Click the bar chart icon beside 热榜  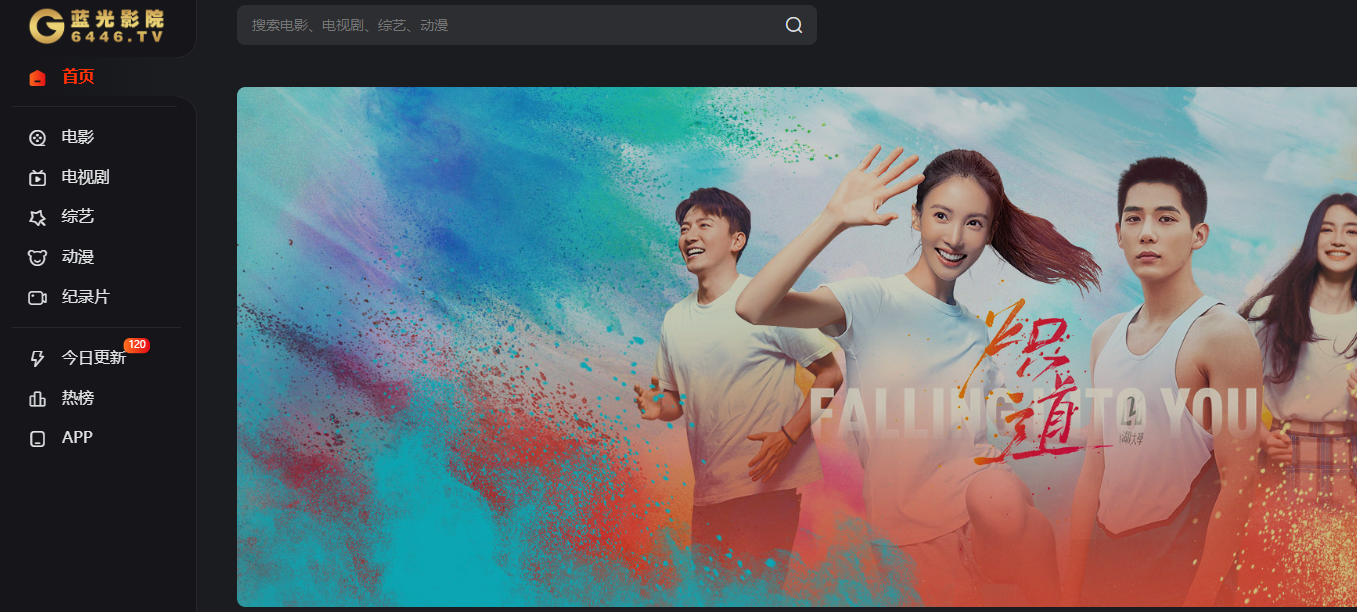tap(38, 399)
